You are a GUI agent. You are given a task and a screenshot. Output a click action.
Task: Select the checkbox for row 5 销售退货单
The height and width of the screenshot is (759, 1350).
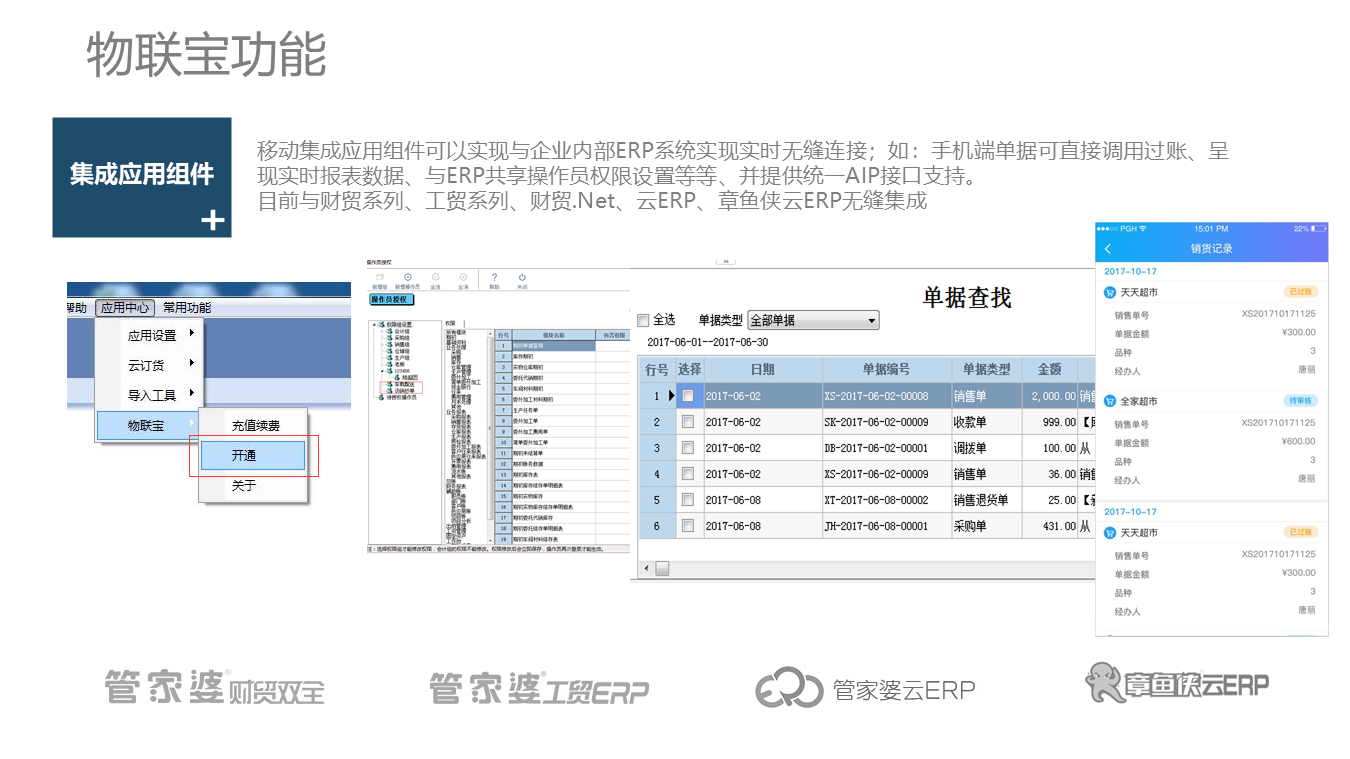tap(688, 500)
